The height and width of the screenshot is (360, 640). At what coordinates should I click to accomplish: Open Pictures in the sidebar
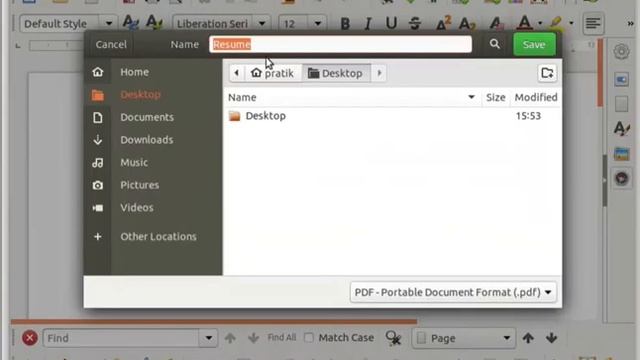point(140,185)
